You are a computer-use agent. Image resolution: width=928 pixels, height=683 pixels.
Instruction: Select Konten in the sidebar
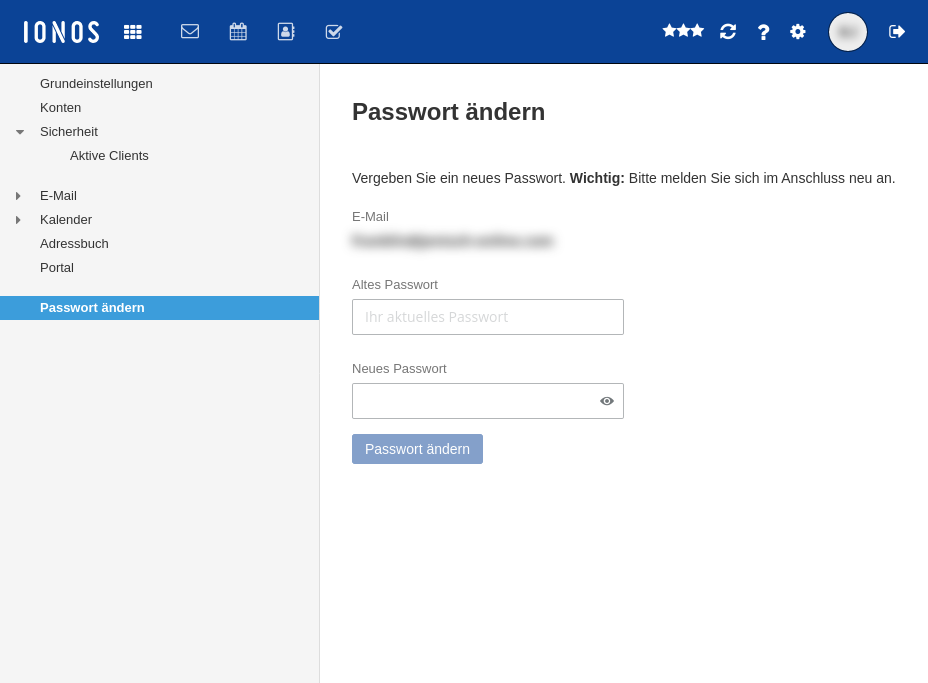tap(60, 107)
